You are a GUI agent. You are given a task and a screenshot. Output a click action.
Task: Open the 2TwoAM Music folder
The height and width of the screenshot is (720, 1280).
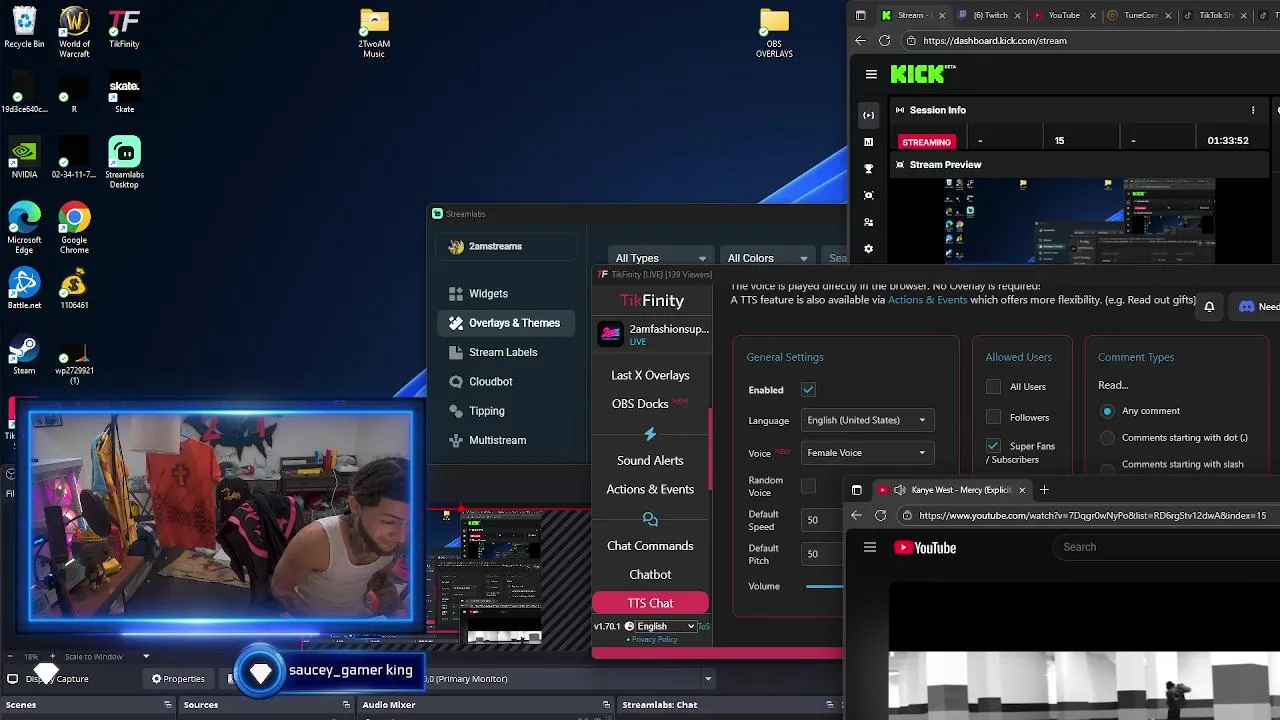click(374, 32)
